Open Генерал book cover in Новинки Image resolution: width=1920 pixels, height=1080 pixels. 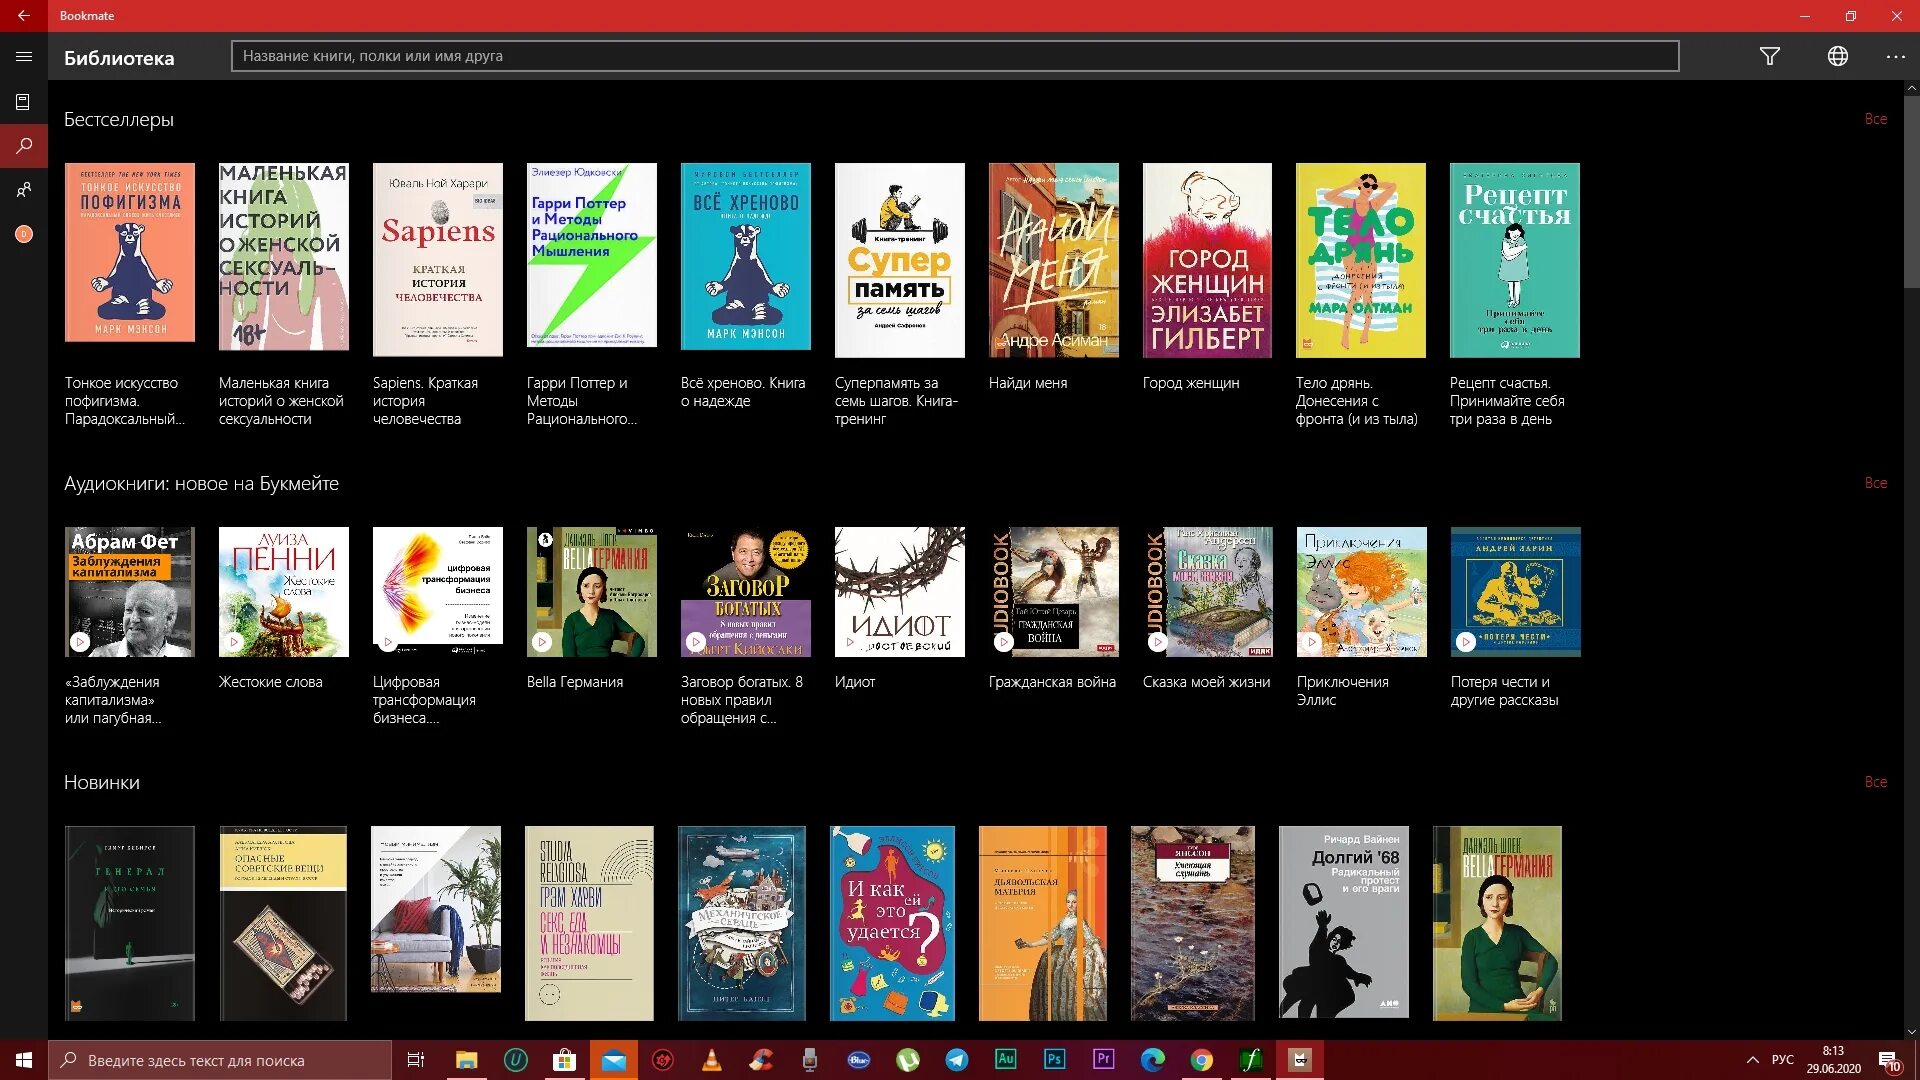point(130,923)
